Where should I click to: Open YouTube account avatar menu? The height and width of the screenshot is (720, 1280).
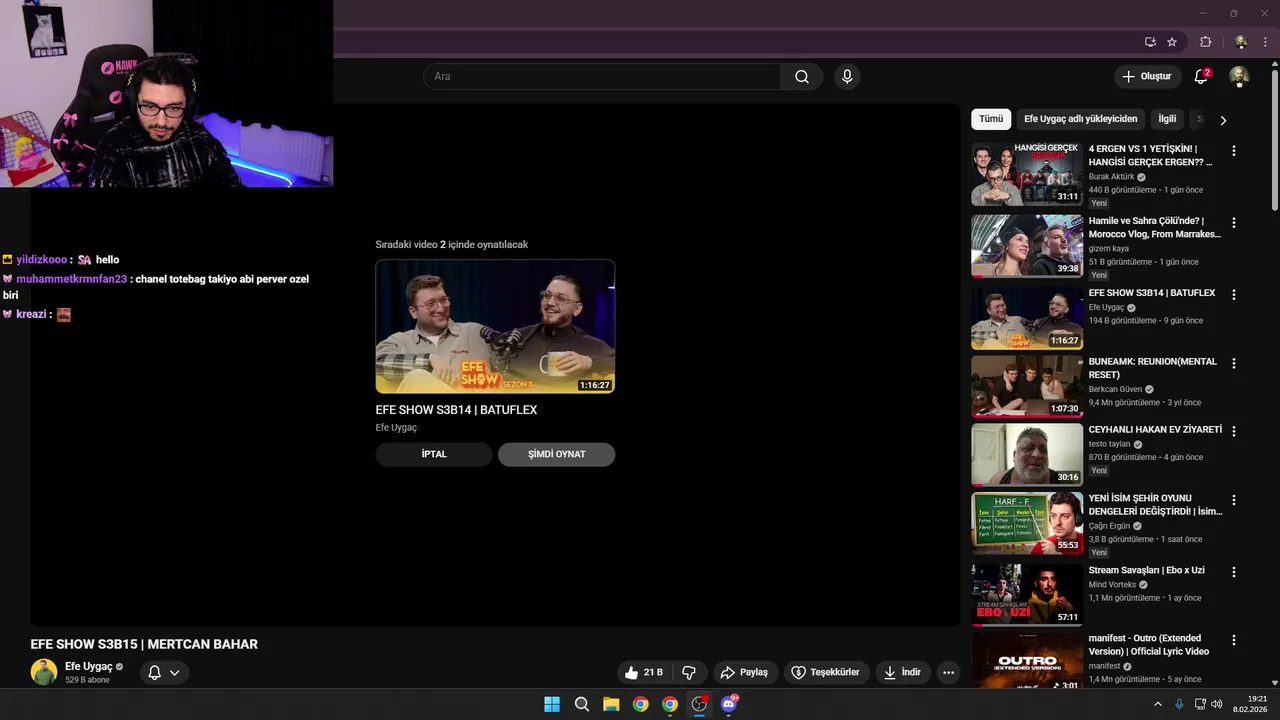pos(1239,77)
